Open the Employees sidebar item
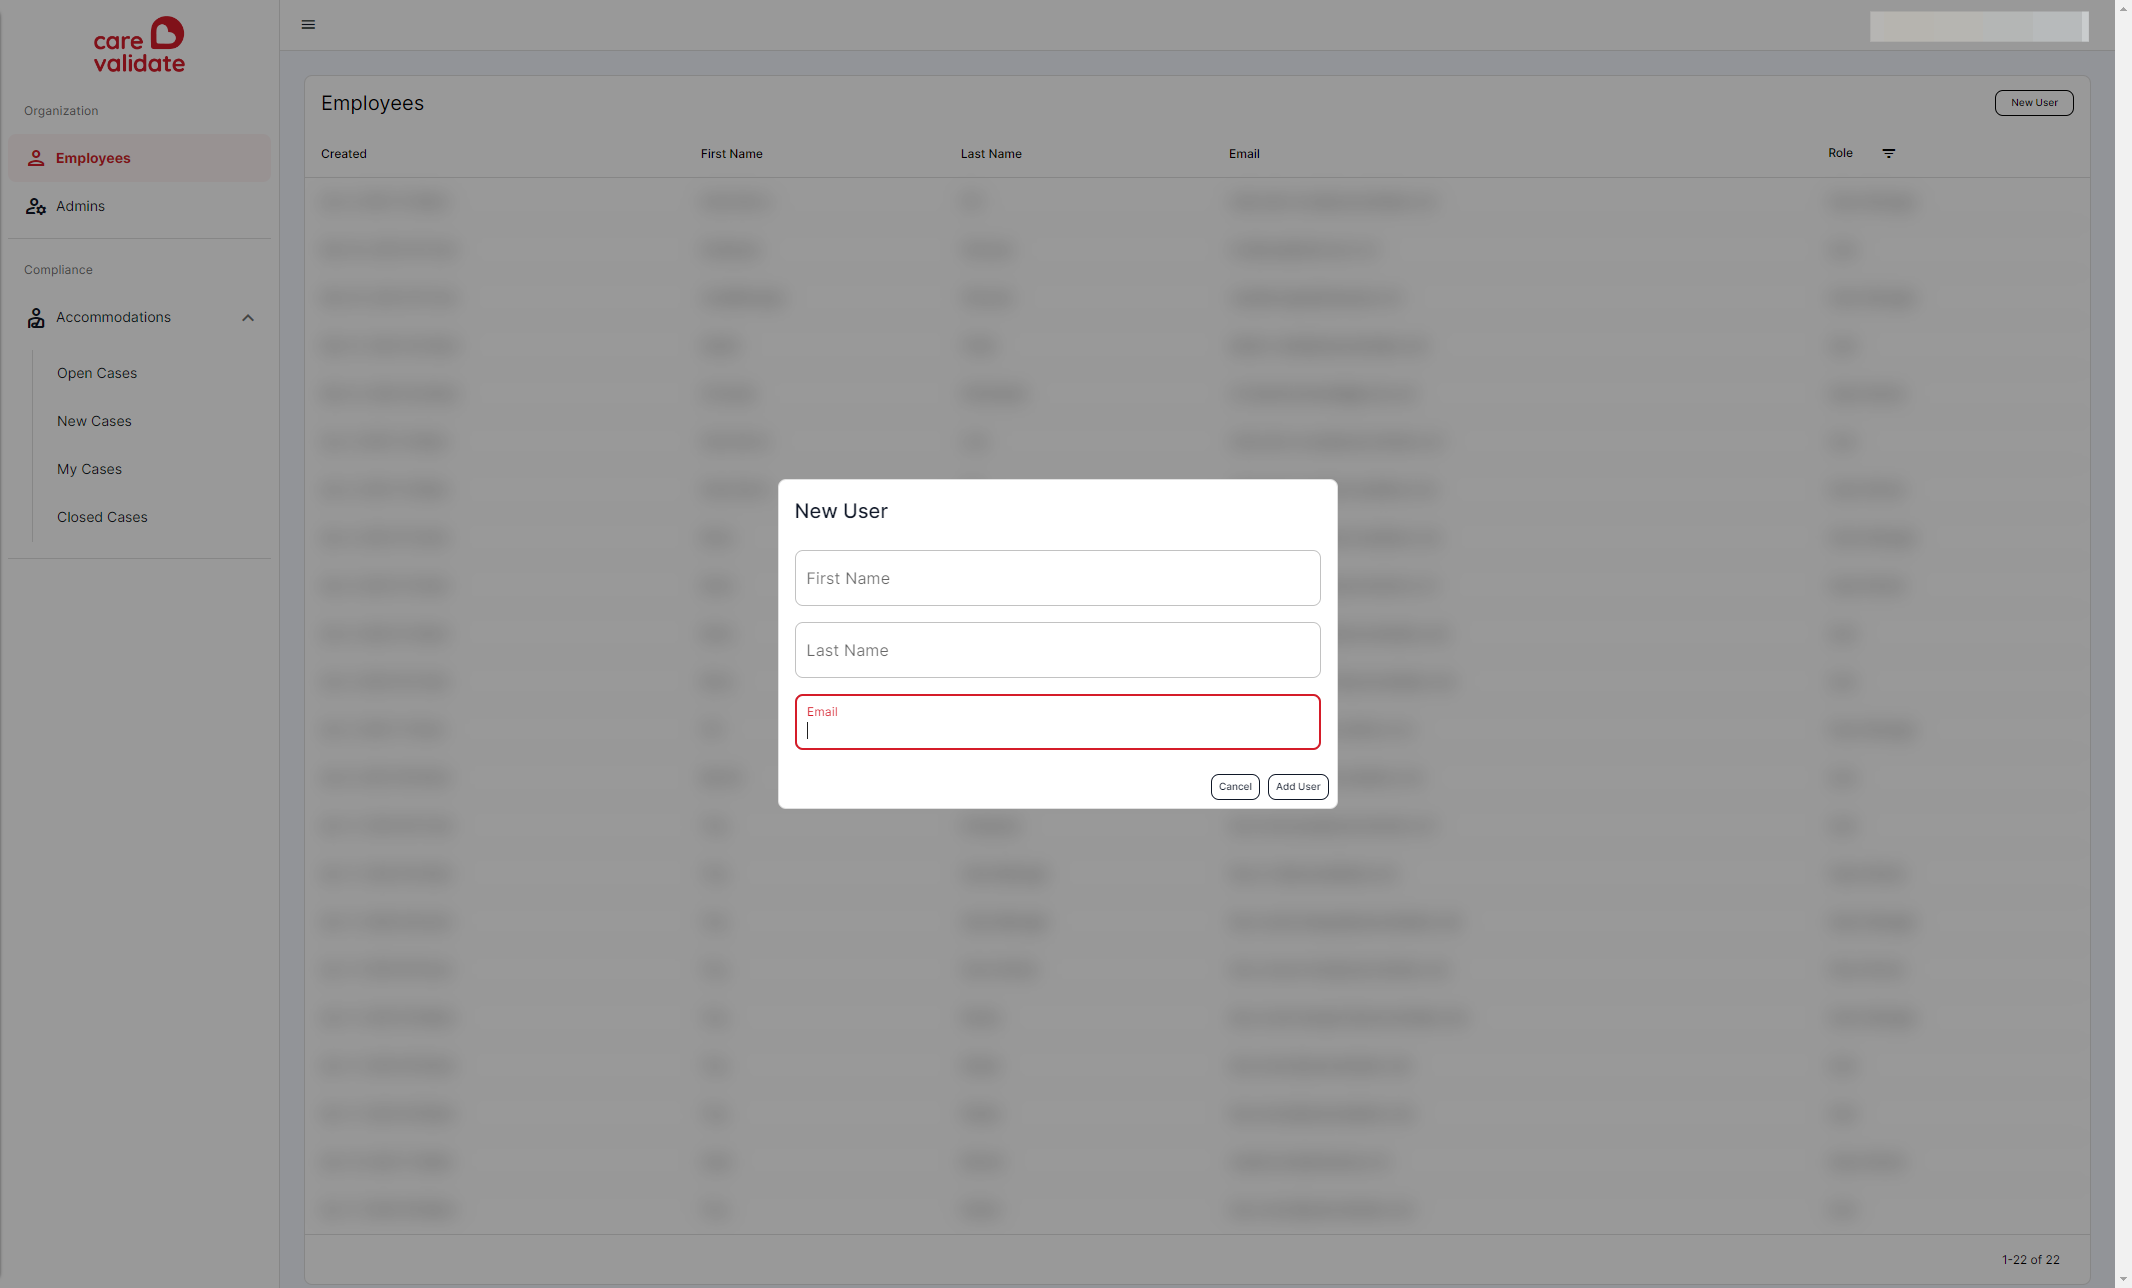Viewport: 2132px width, 1288px height. tap(139, 158)
